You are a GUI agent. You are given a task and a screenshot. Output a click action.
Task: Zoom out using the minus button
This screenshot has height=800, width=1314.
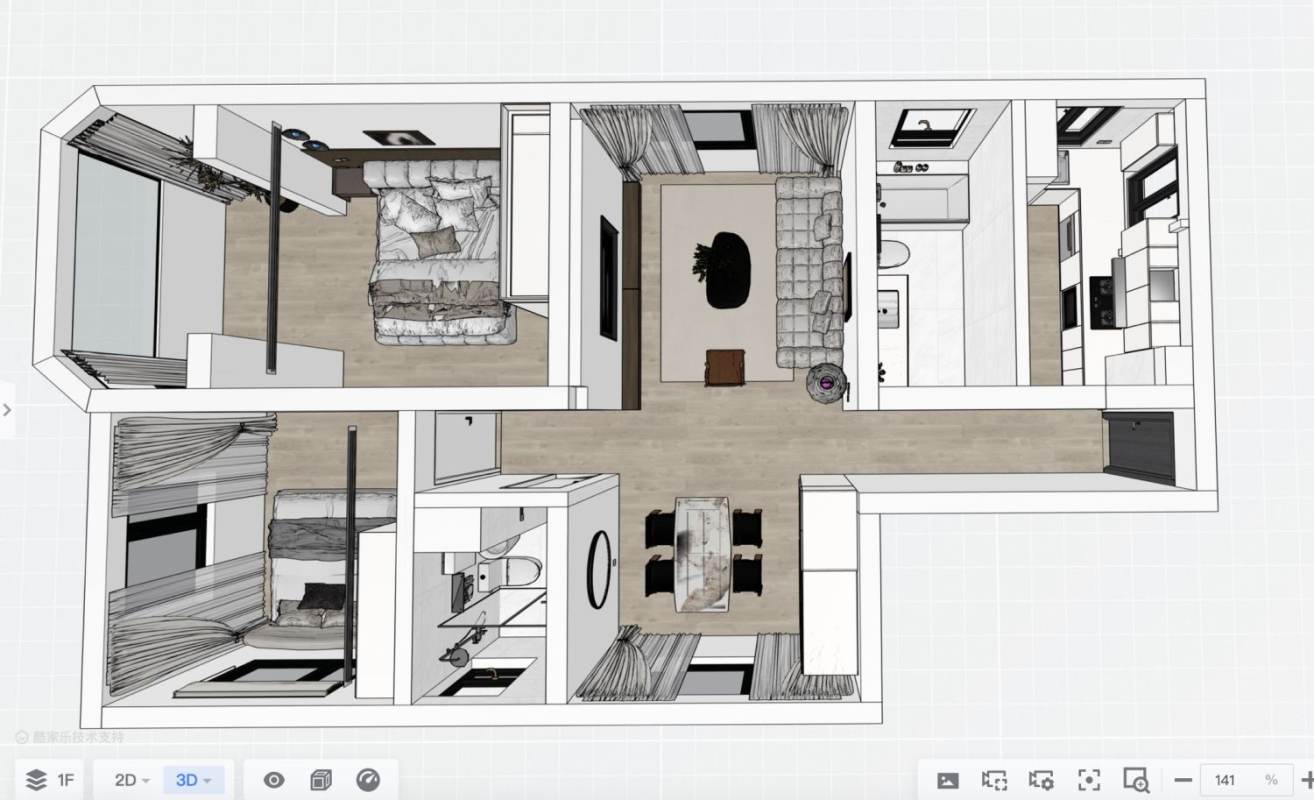[1183, 780]
